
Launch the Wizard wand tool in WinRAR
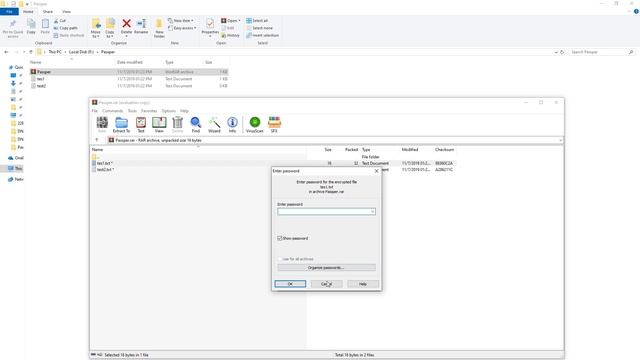[214, 124]
